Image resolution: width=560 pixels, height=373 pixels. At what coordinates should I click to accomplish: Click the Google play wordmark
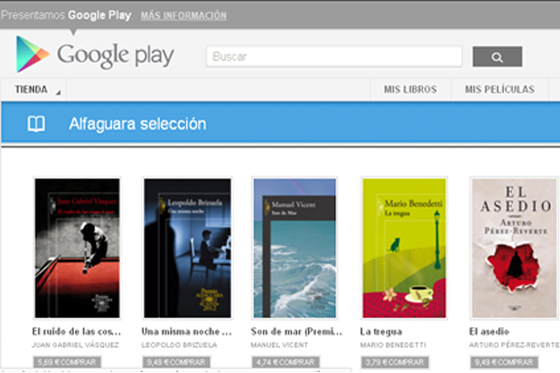pos(115,55)
